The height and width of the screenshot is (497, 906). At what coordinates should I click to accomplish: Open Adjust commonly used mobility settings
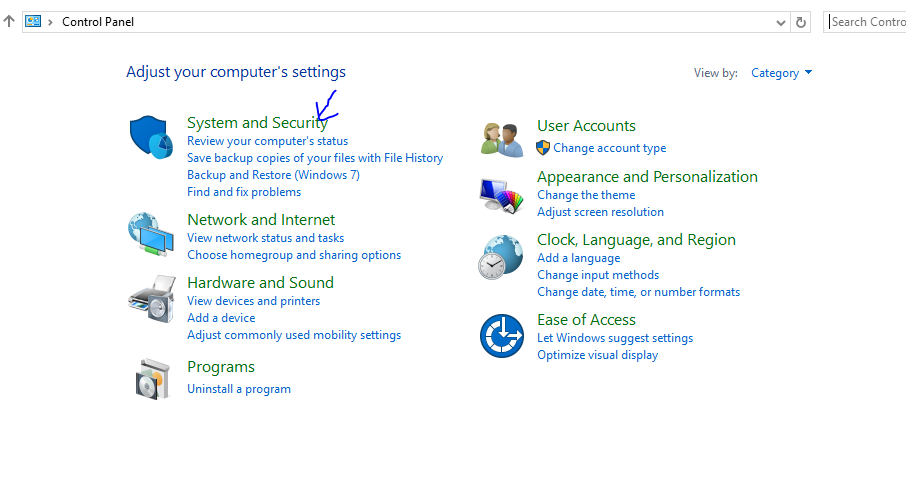294,335
